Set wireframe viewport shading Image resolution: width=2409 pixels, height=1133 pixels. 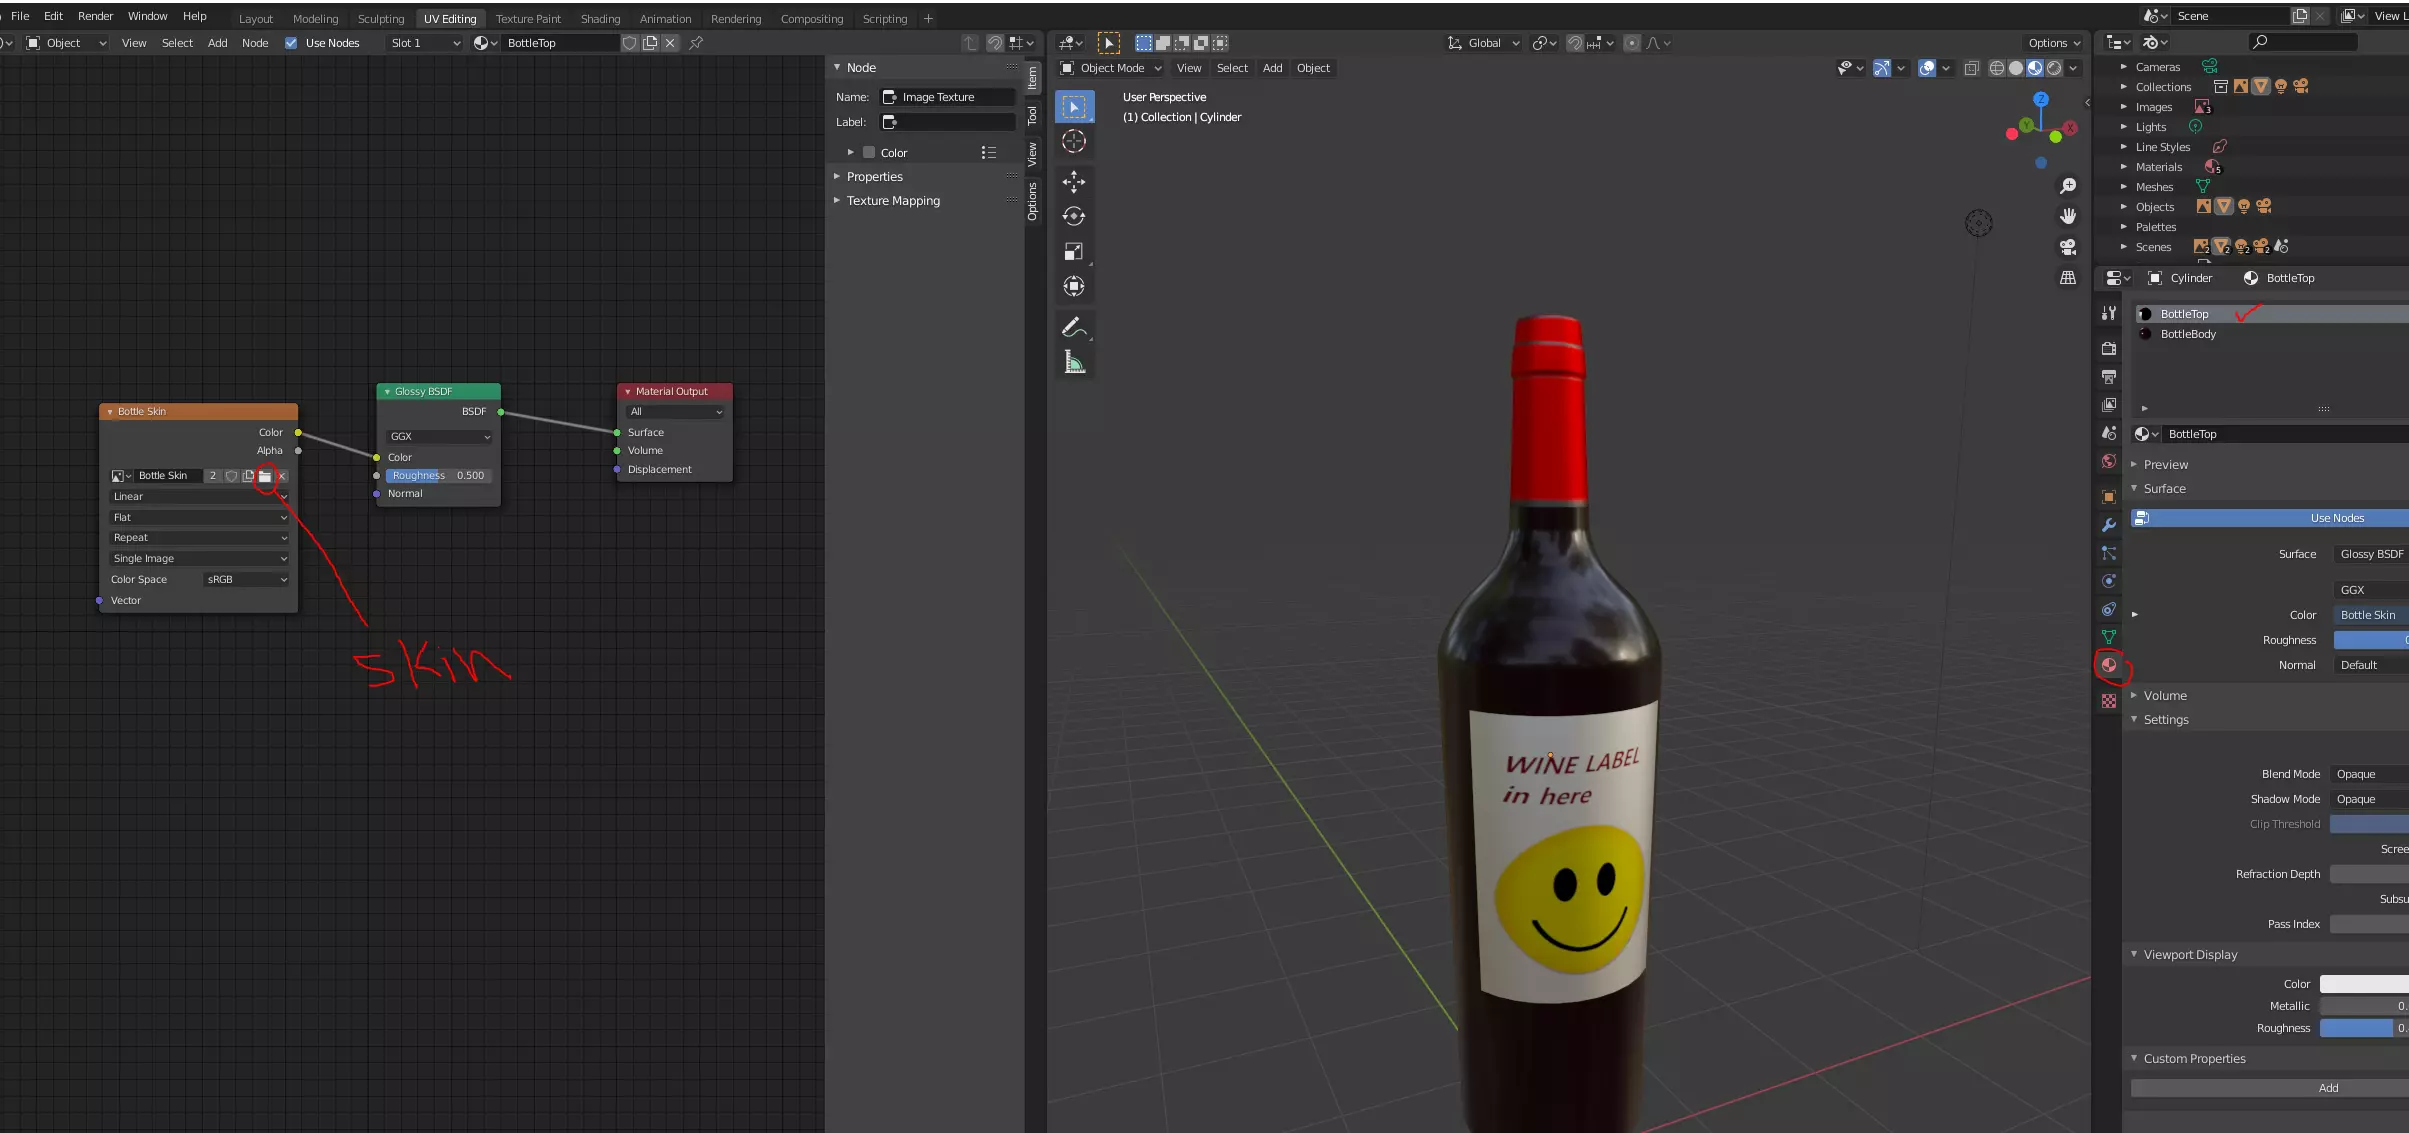(x=1997, y=68)
